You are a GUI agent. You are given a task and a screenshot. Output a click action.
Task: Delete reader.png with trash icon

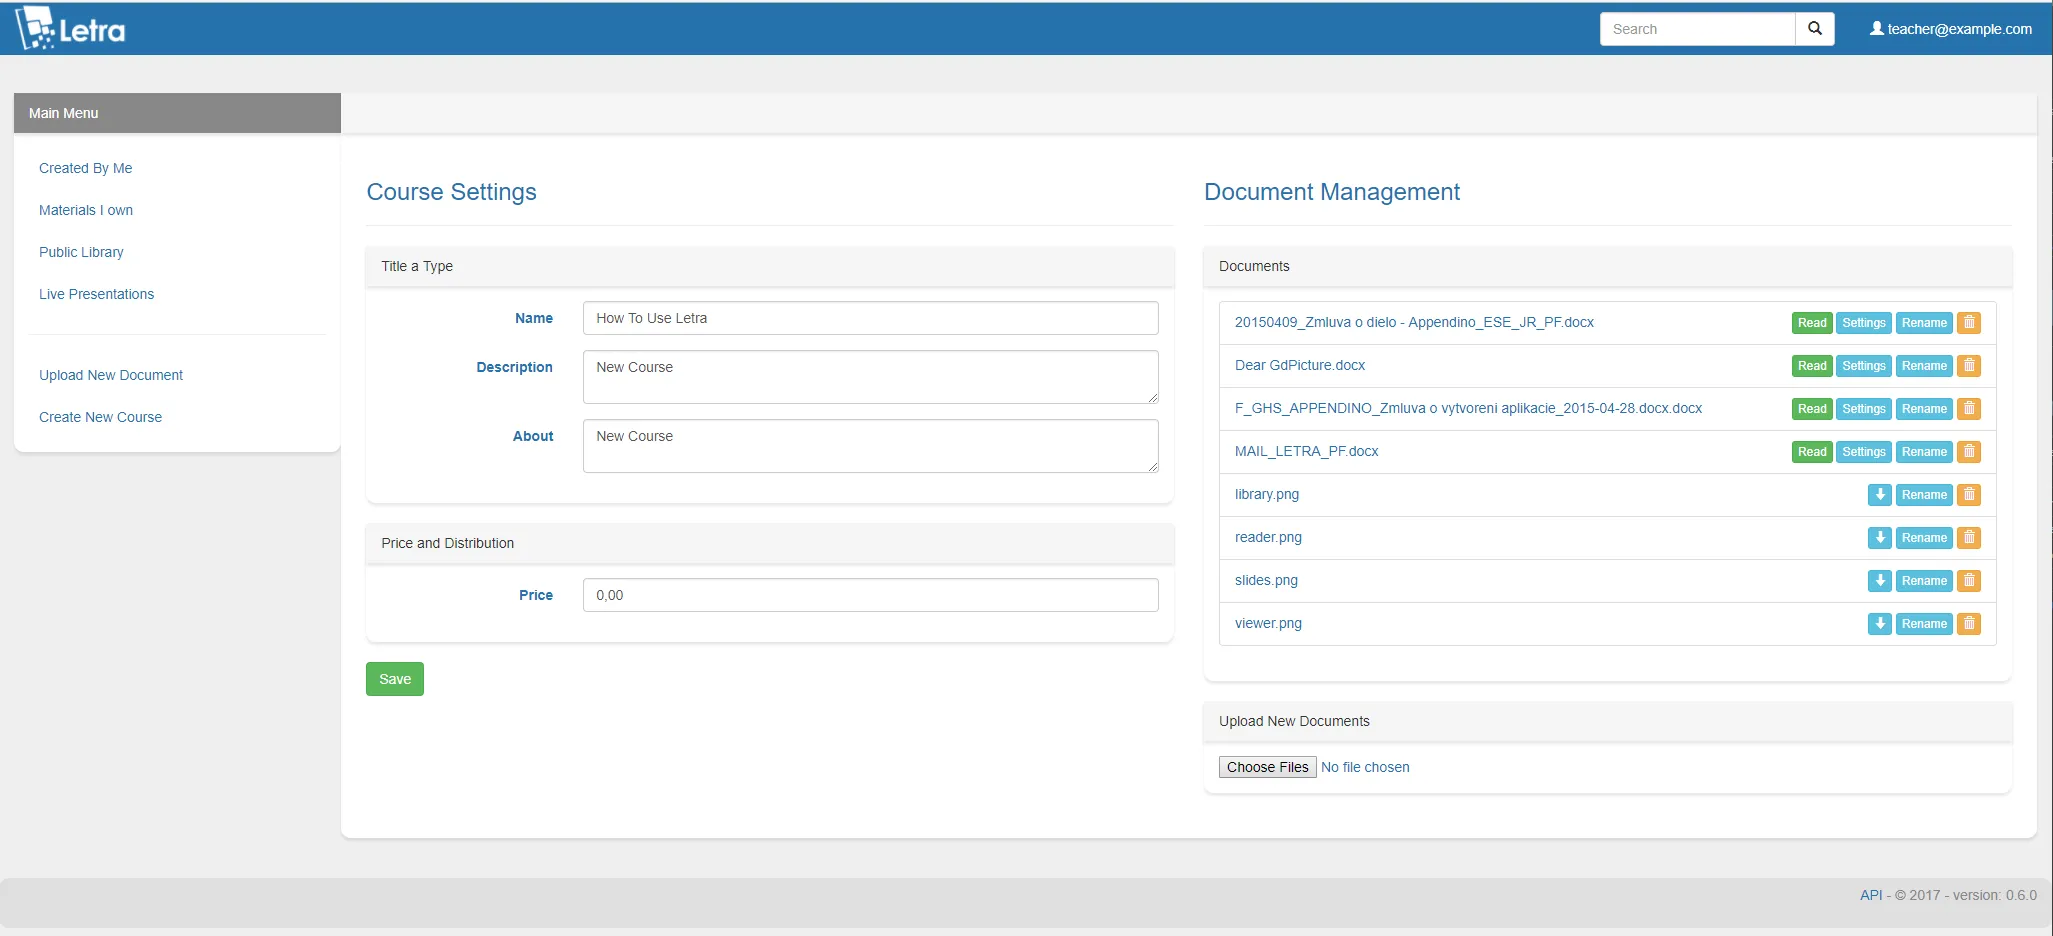1969,538
